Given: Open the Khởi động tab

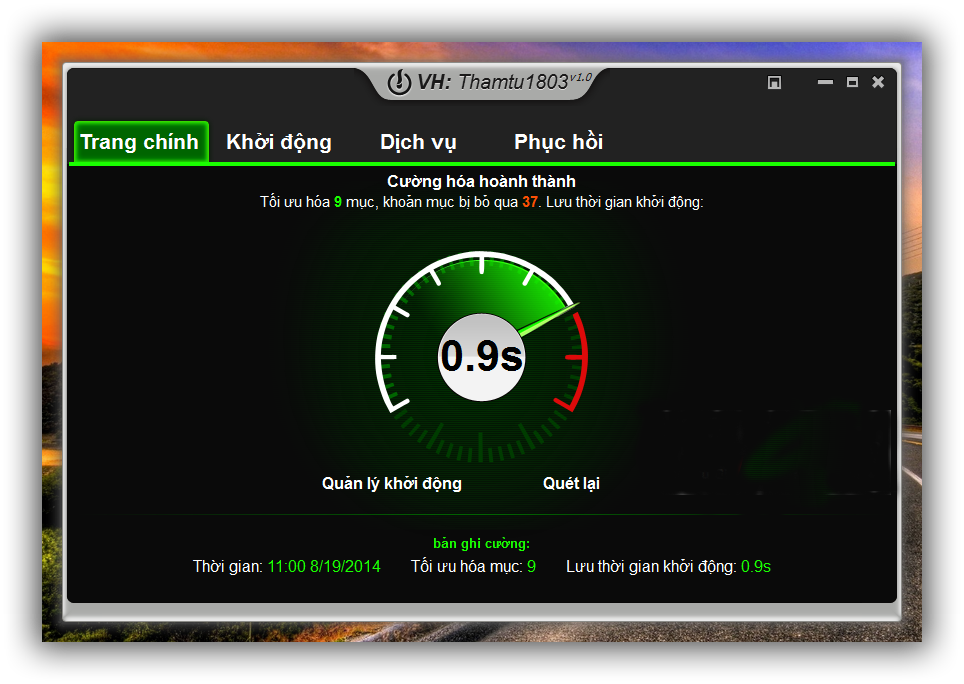Looking at the screenshot, I should pyautogui.click(x=279, y=142).
